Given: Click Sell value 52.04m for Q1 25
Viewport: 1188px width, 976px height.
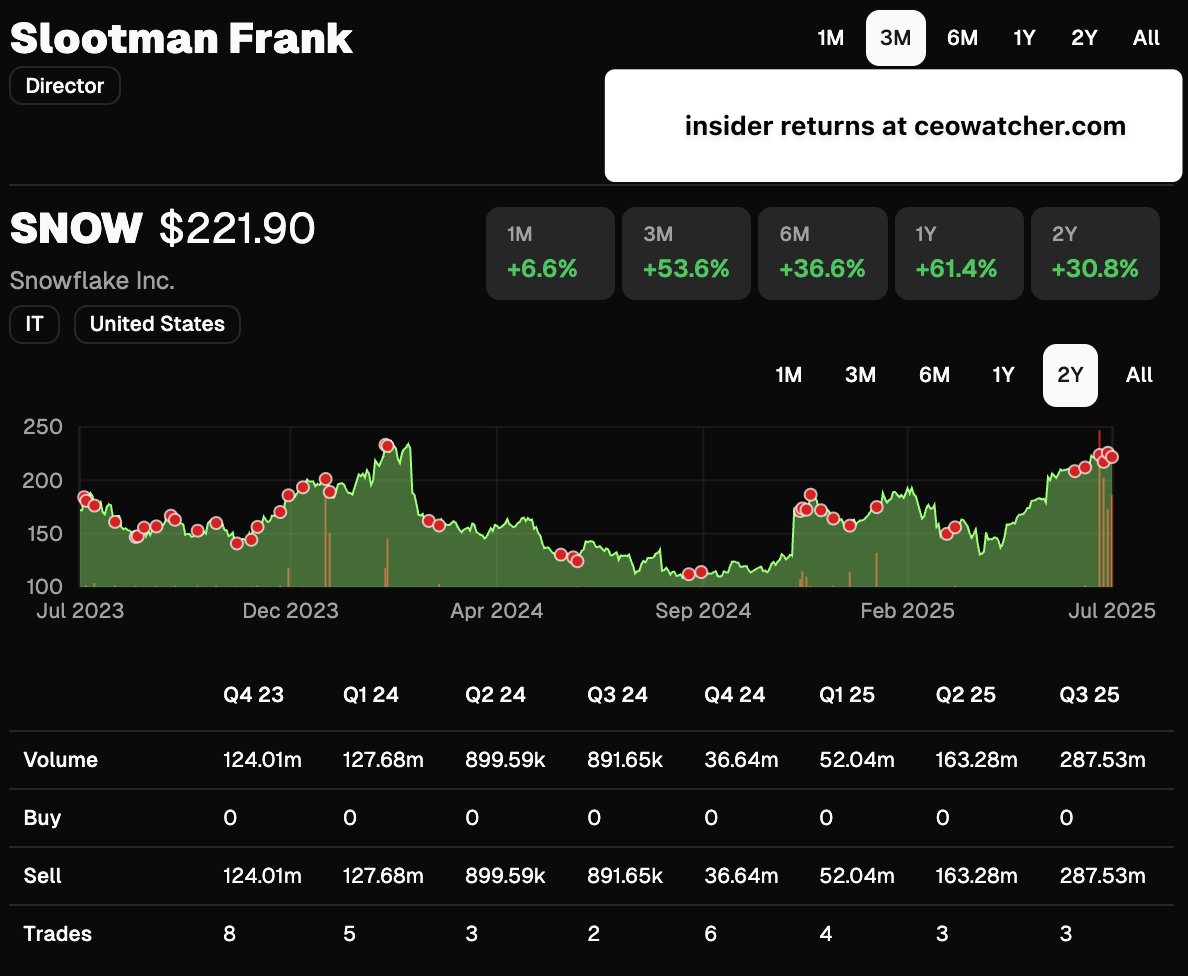Looking at the screenshot, I should (x=857, y=876).
